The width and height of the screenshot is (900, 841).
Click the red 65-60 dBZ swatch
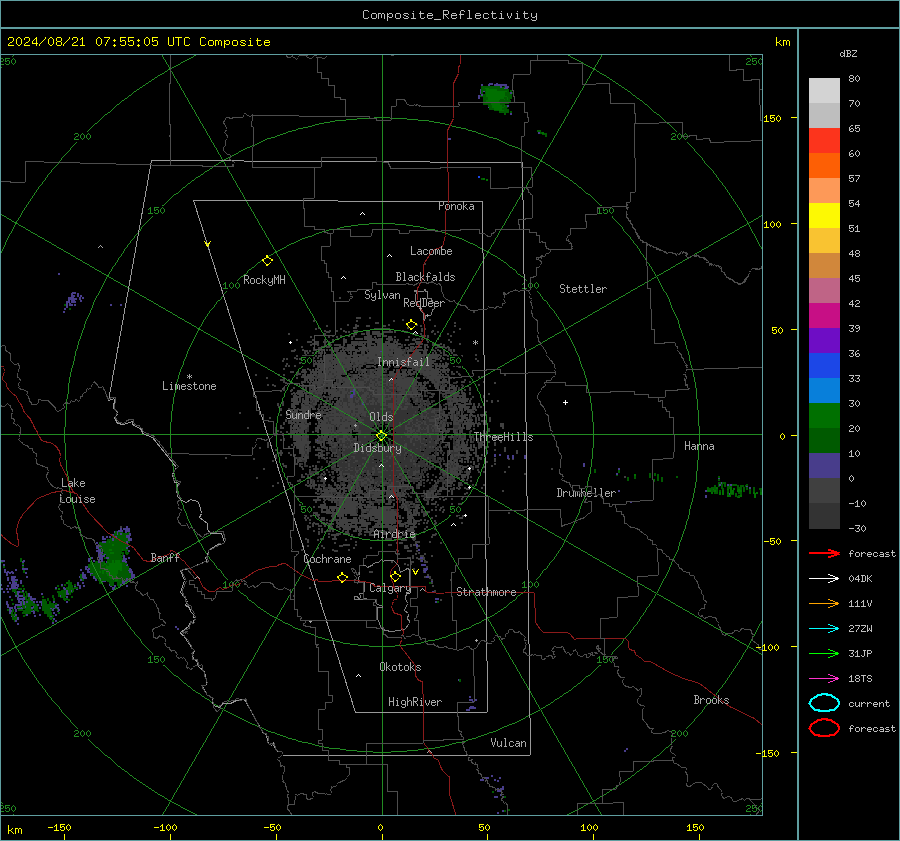tap(824, 140)
